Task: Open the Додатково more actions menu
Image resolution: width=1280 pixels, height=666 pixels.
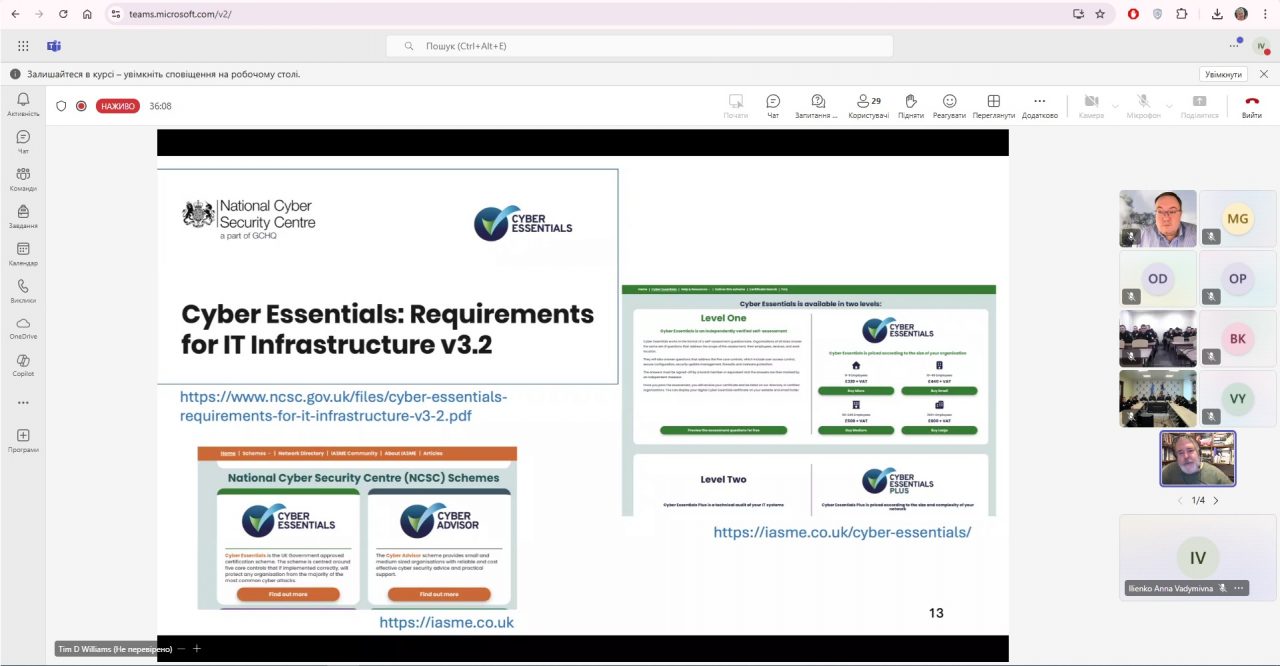Action: tap(1039, 106)
